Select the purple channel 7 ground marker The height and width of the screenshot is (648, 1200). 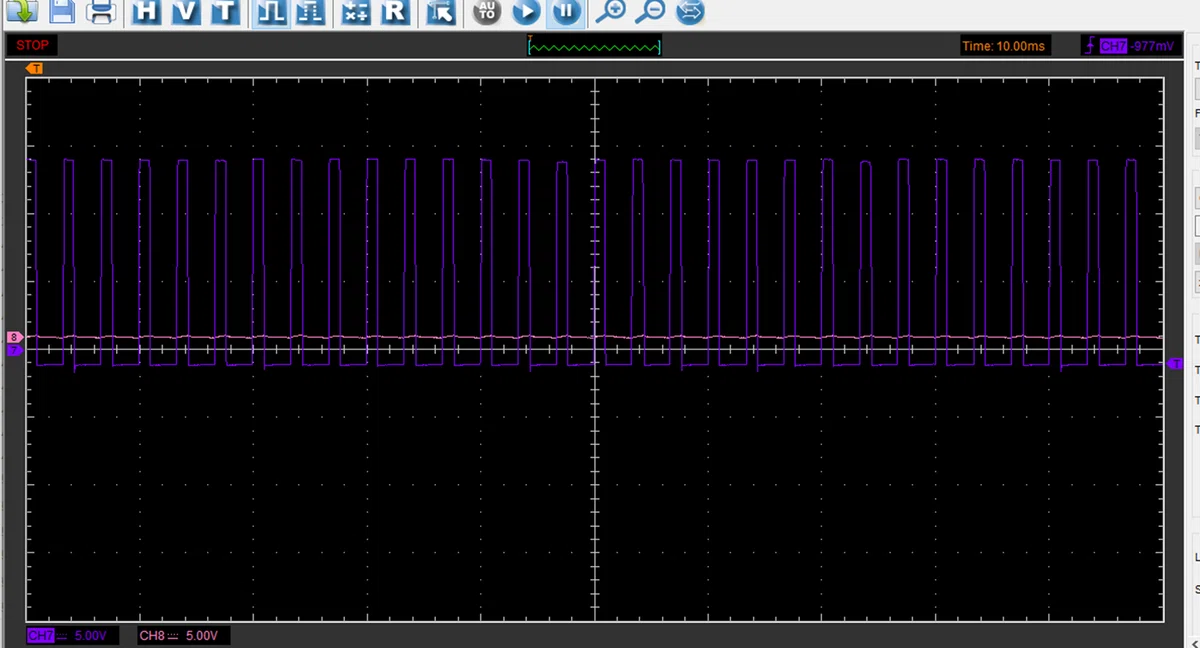pyautogui.click(x=15, y=352)
